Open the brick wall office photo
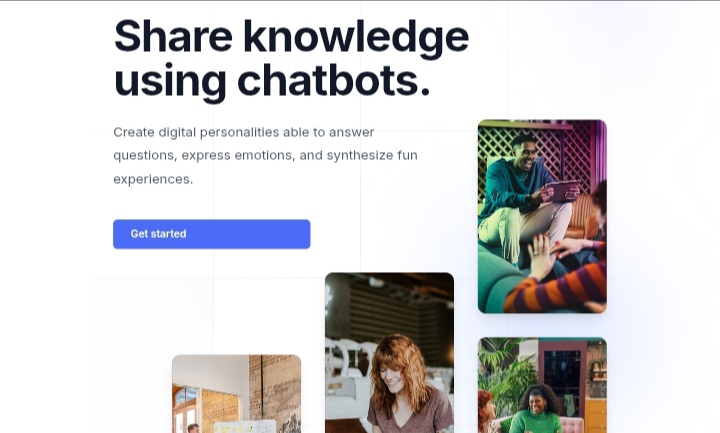Viewport: 720px width, 433px height. [x=236, y=394]
